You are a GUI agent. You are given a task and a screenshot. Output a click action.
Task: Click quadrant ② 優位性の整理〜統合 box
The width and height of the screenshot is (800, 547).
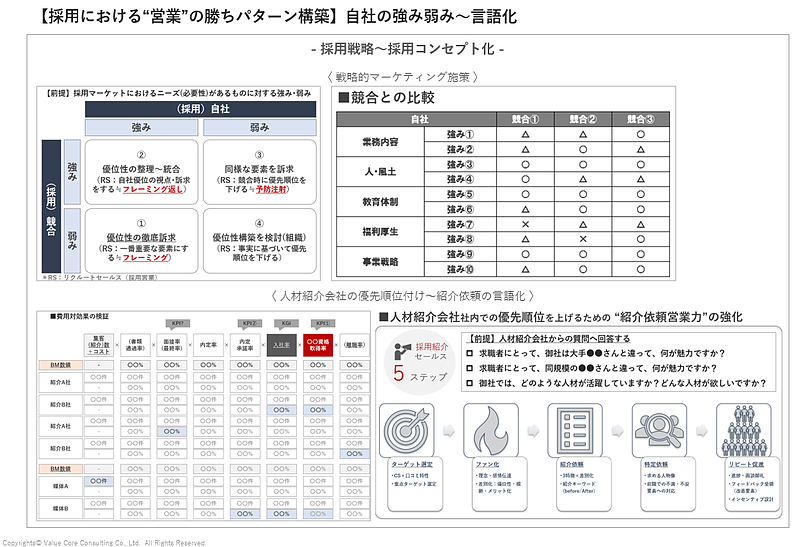141,172
